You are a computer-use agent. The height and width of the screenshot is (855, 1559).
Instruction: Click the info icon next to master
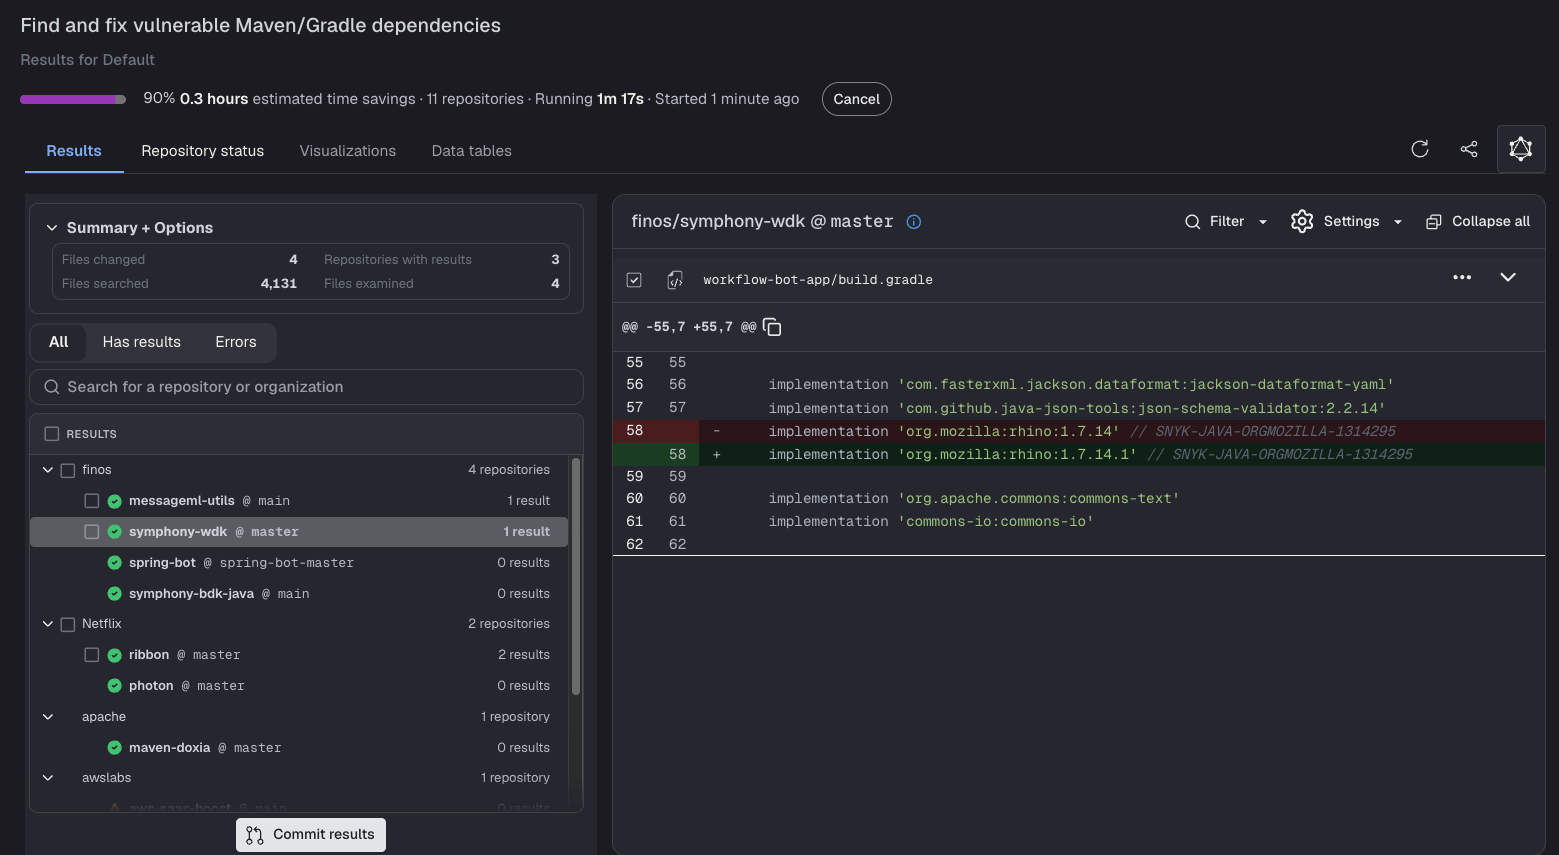coord(914,222)
